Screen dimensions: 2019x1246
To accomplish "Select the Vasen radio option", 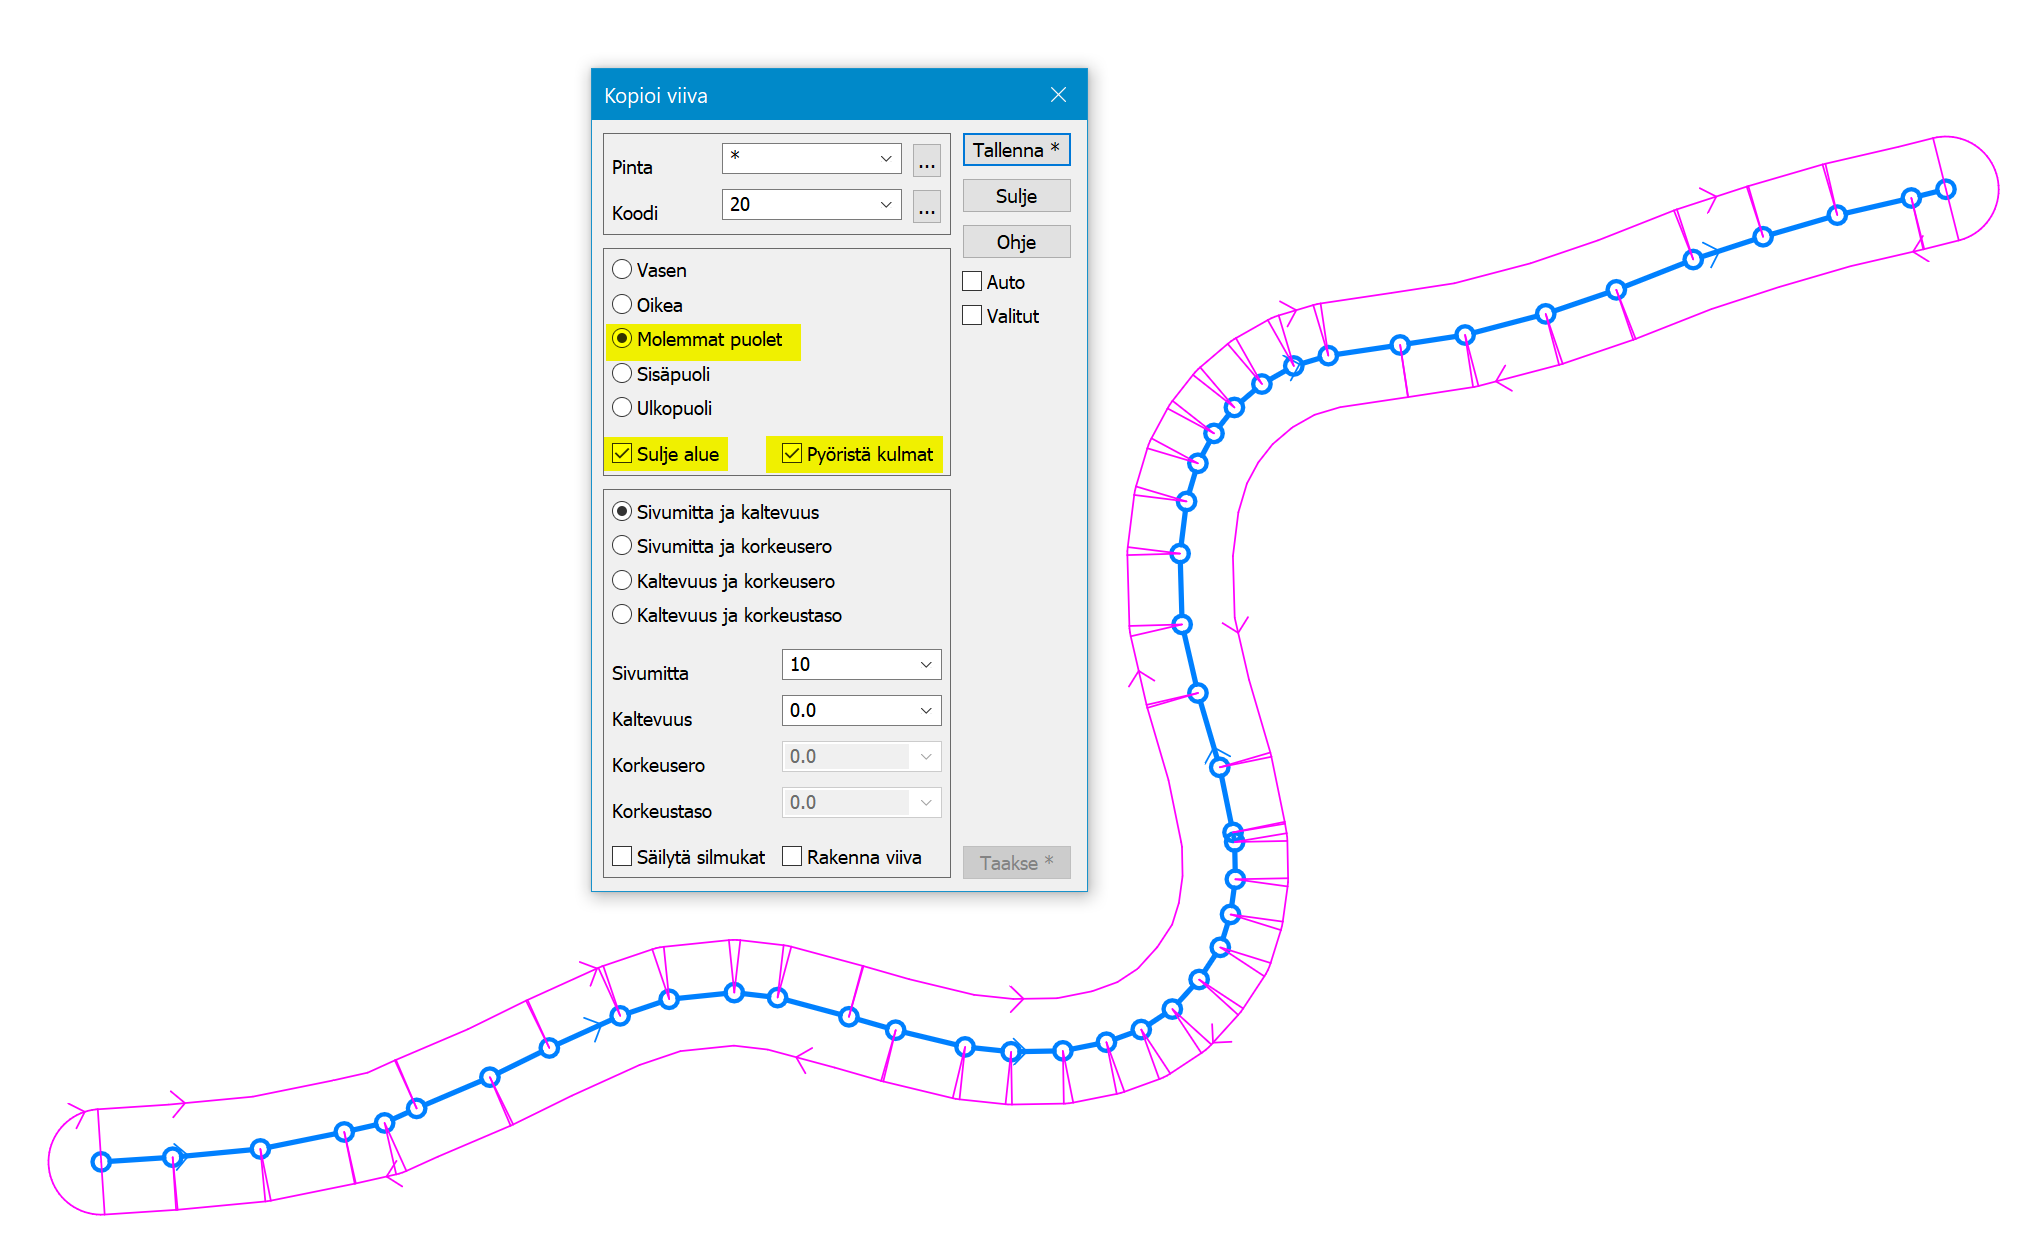I will click(622, 270).
